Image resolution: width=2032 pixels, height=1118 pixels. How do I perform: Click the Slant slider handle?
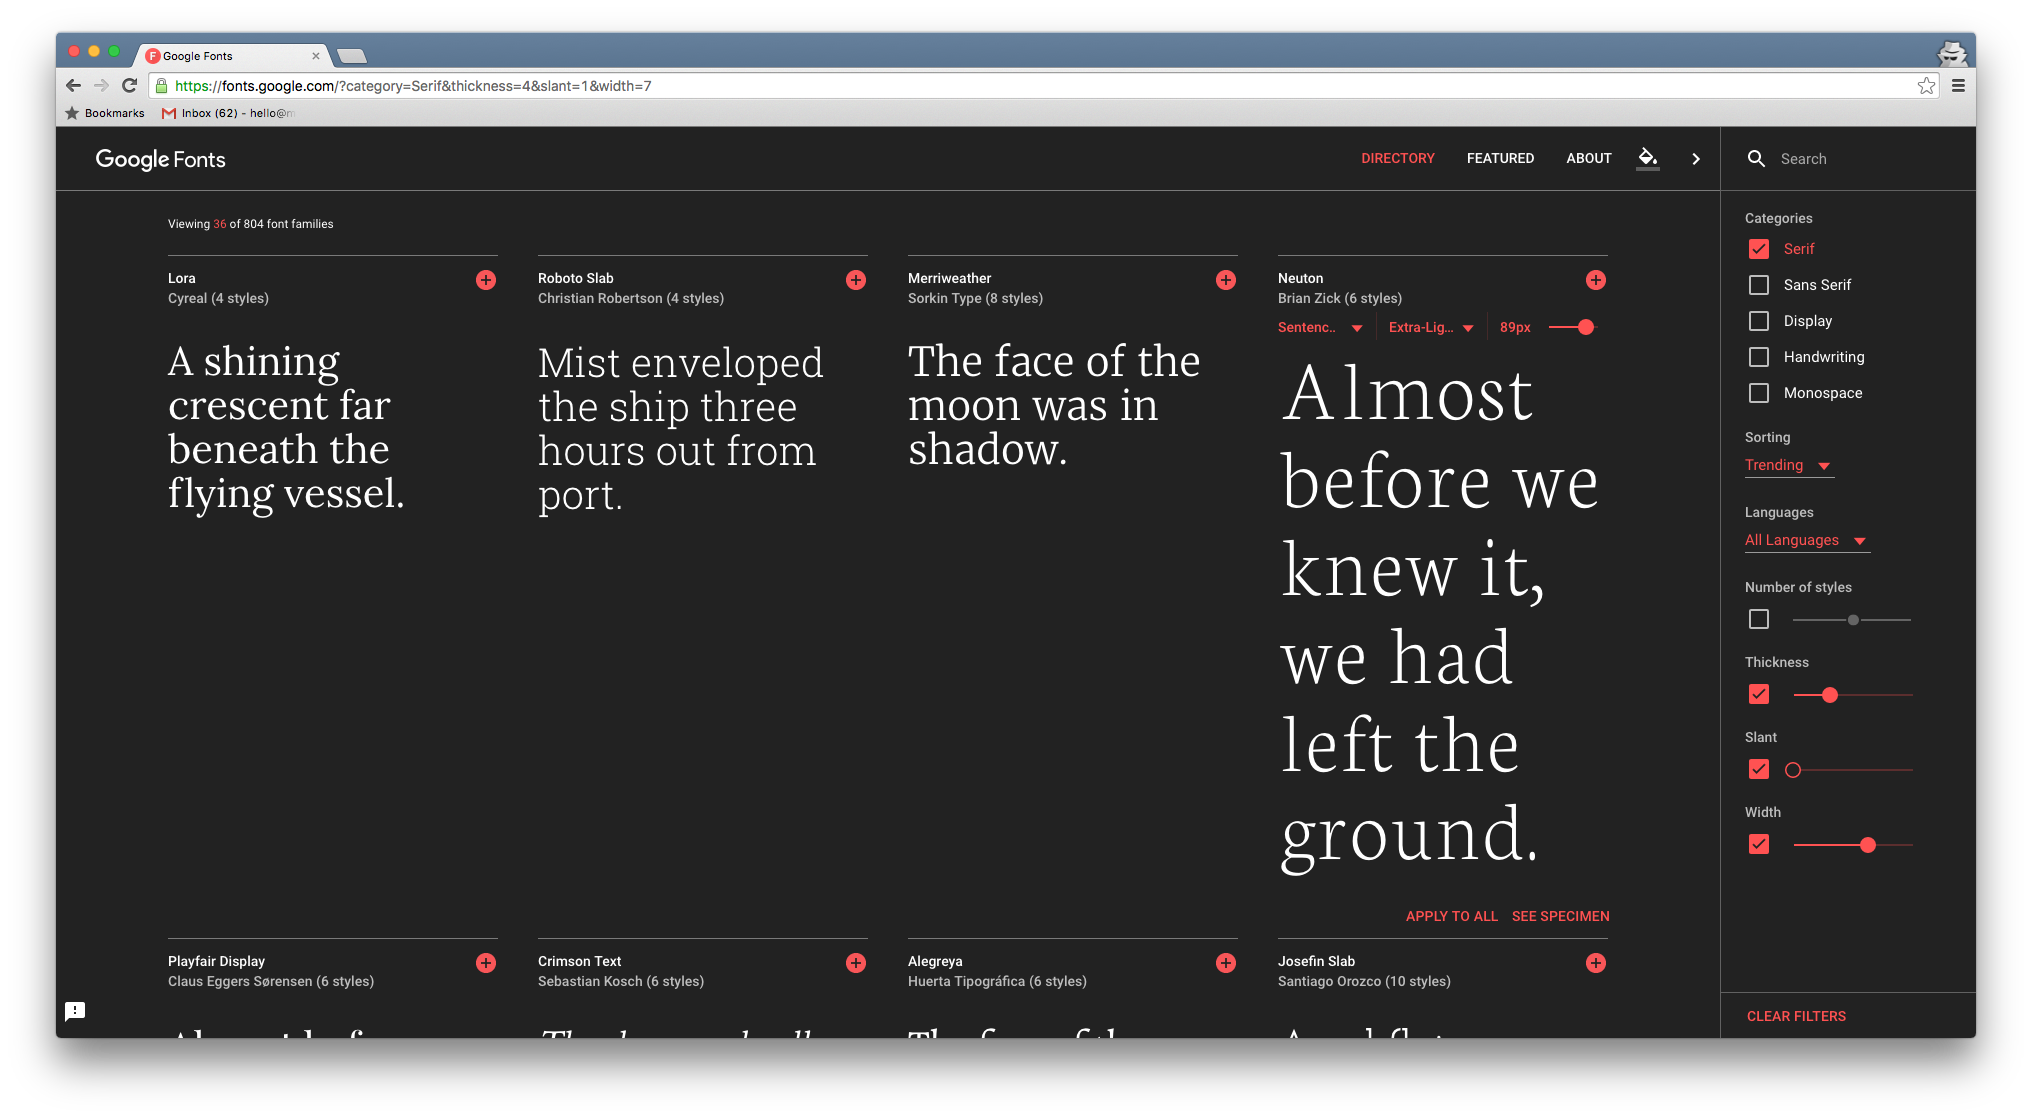(1793, 770)
